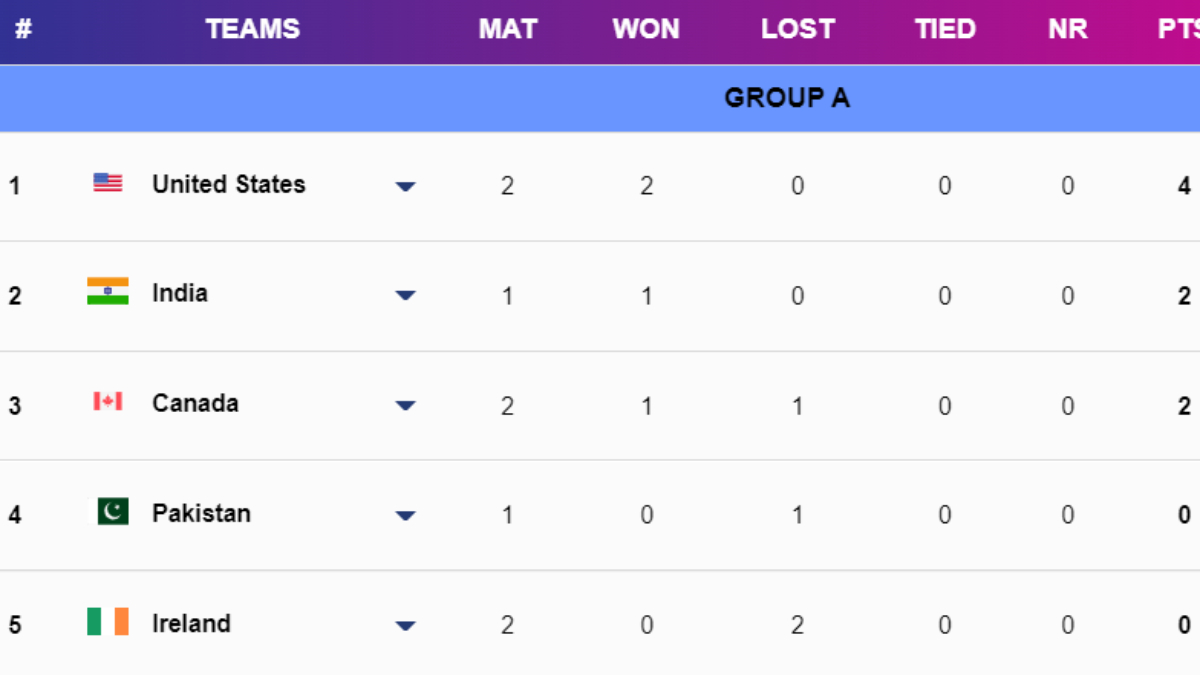Click the United States team name

(228, 184)
